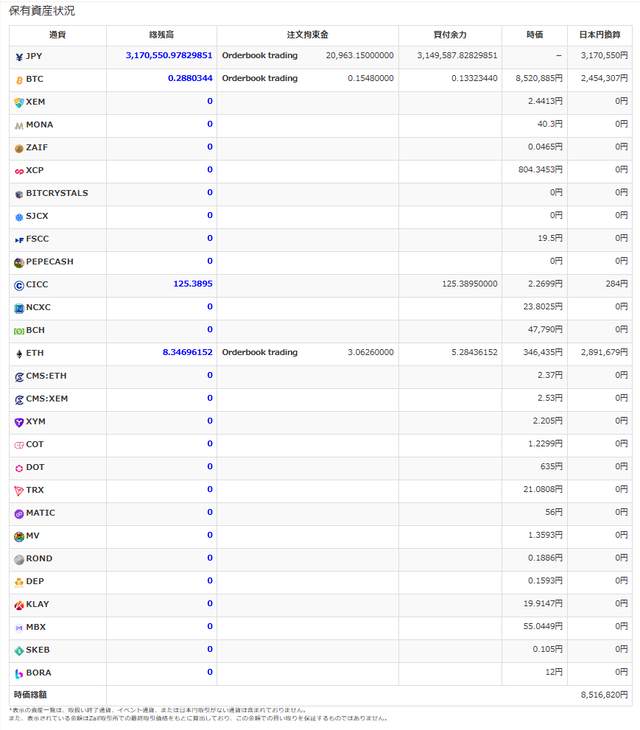Click the JPY yen currency icon
Screen dimensions: 640x730
pyautogui.click(x=19, y=57)
